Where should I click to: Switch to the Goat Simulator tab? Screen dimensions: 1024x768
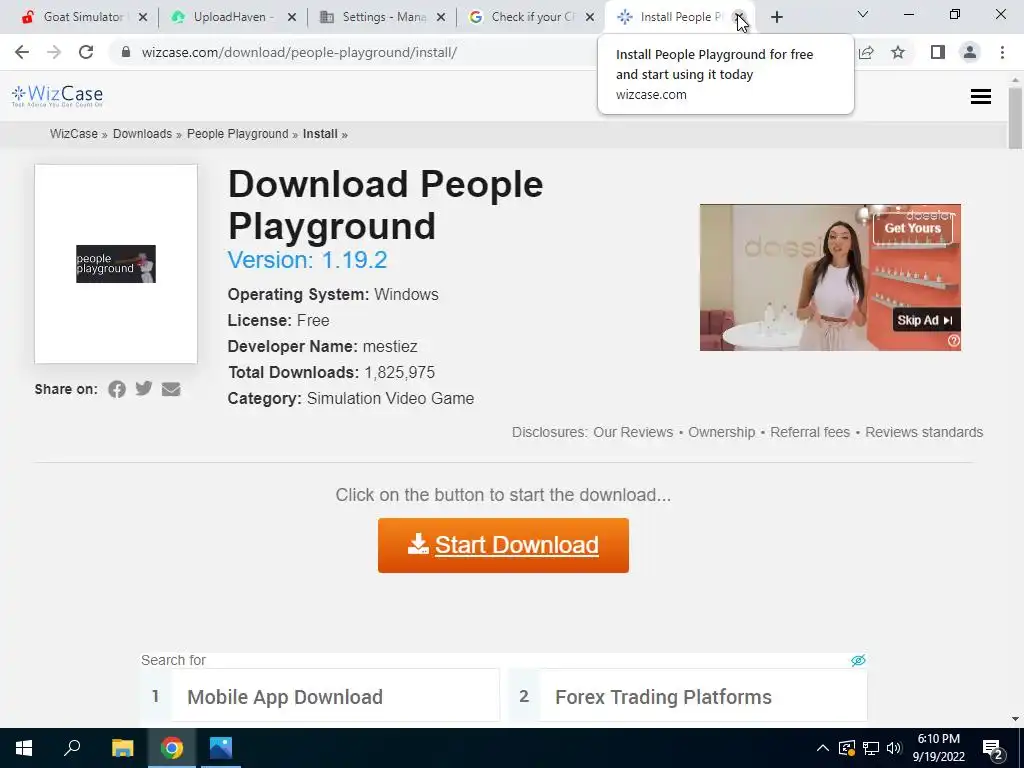[82, 17]
